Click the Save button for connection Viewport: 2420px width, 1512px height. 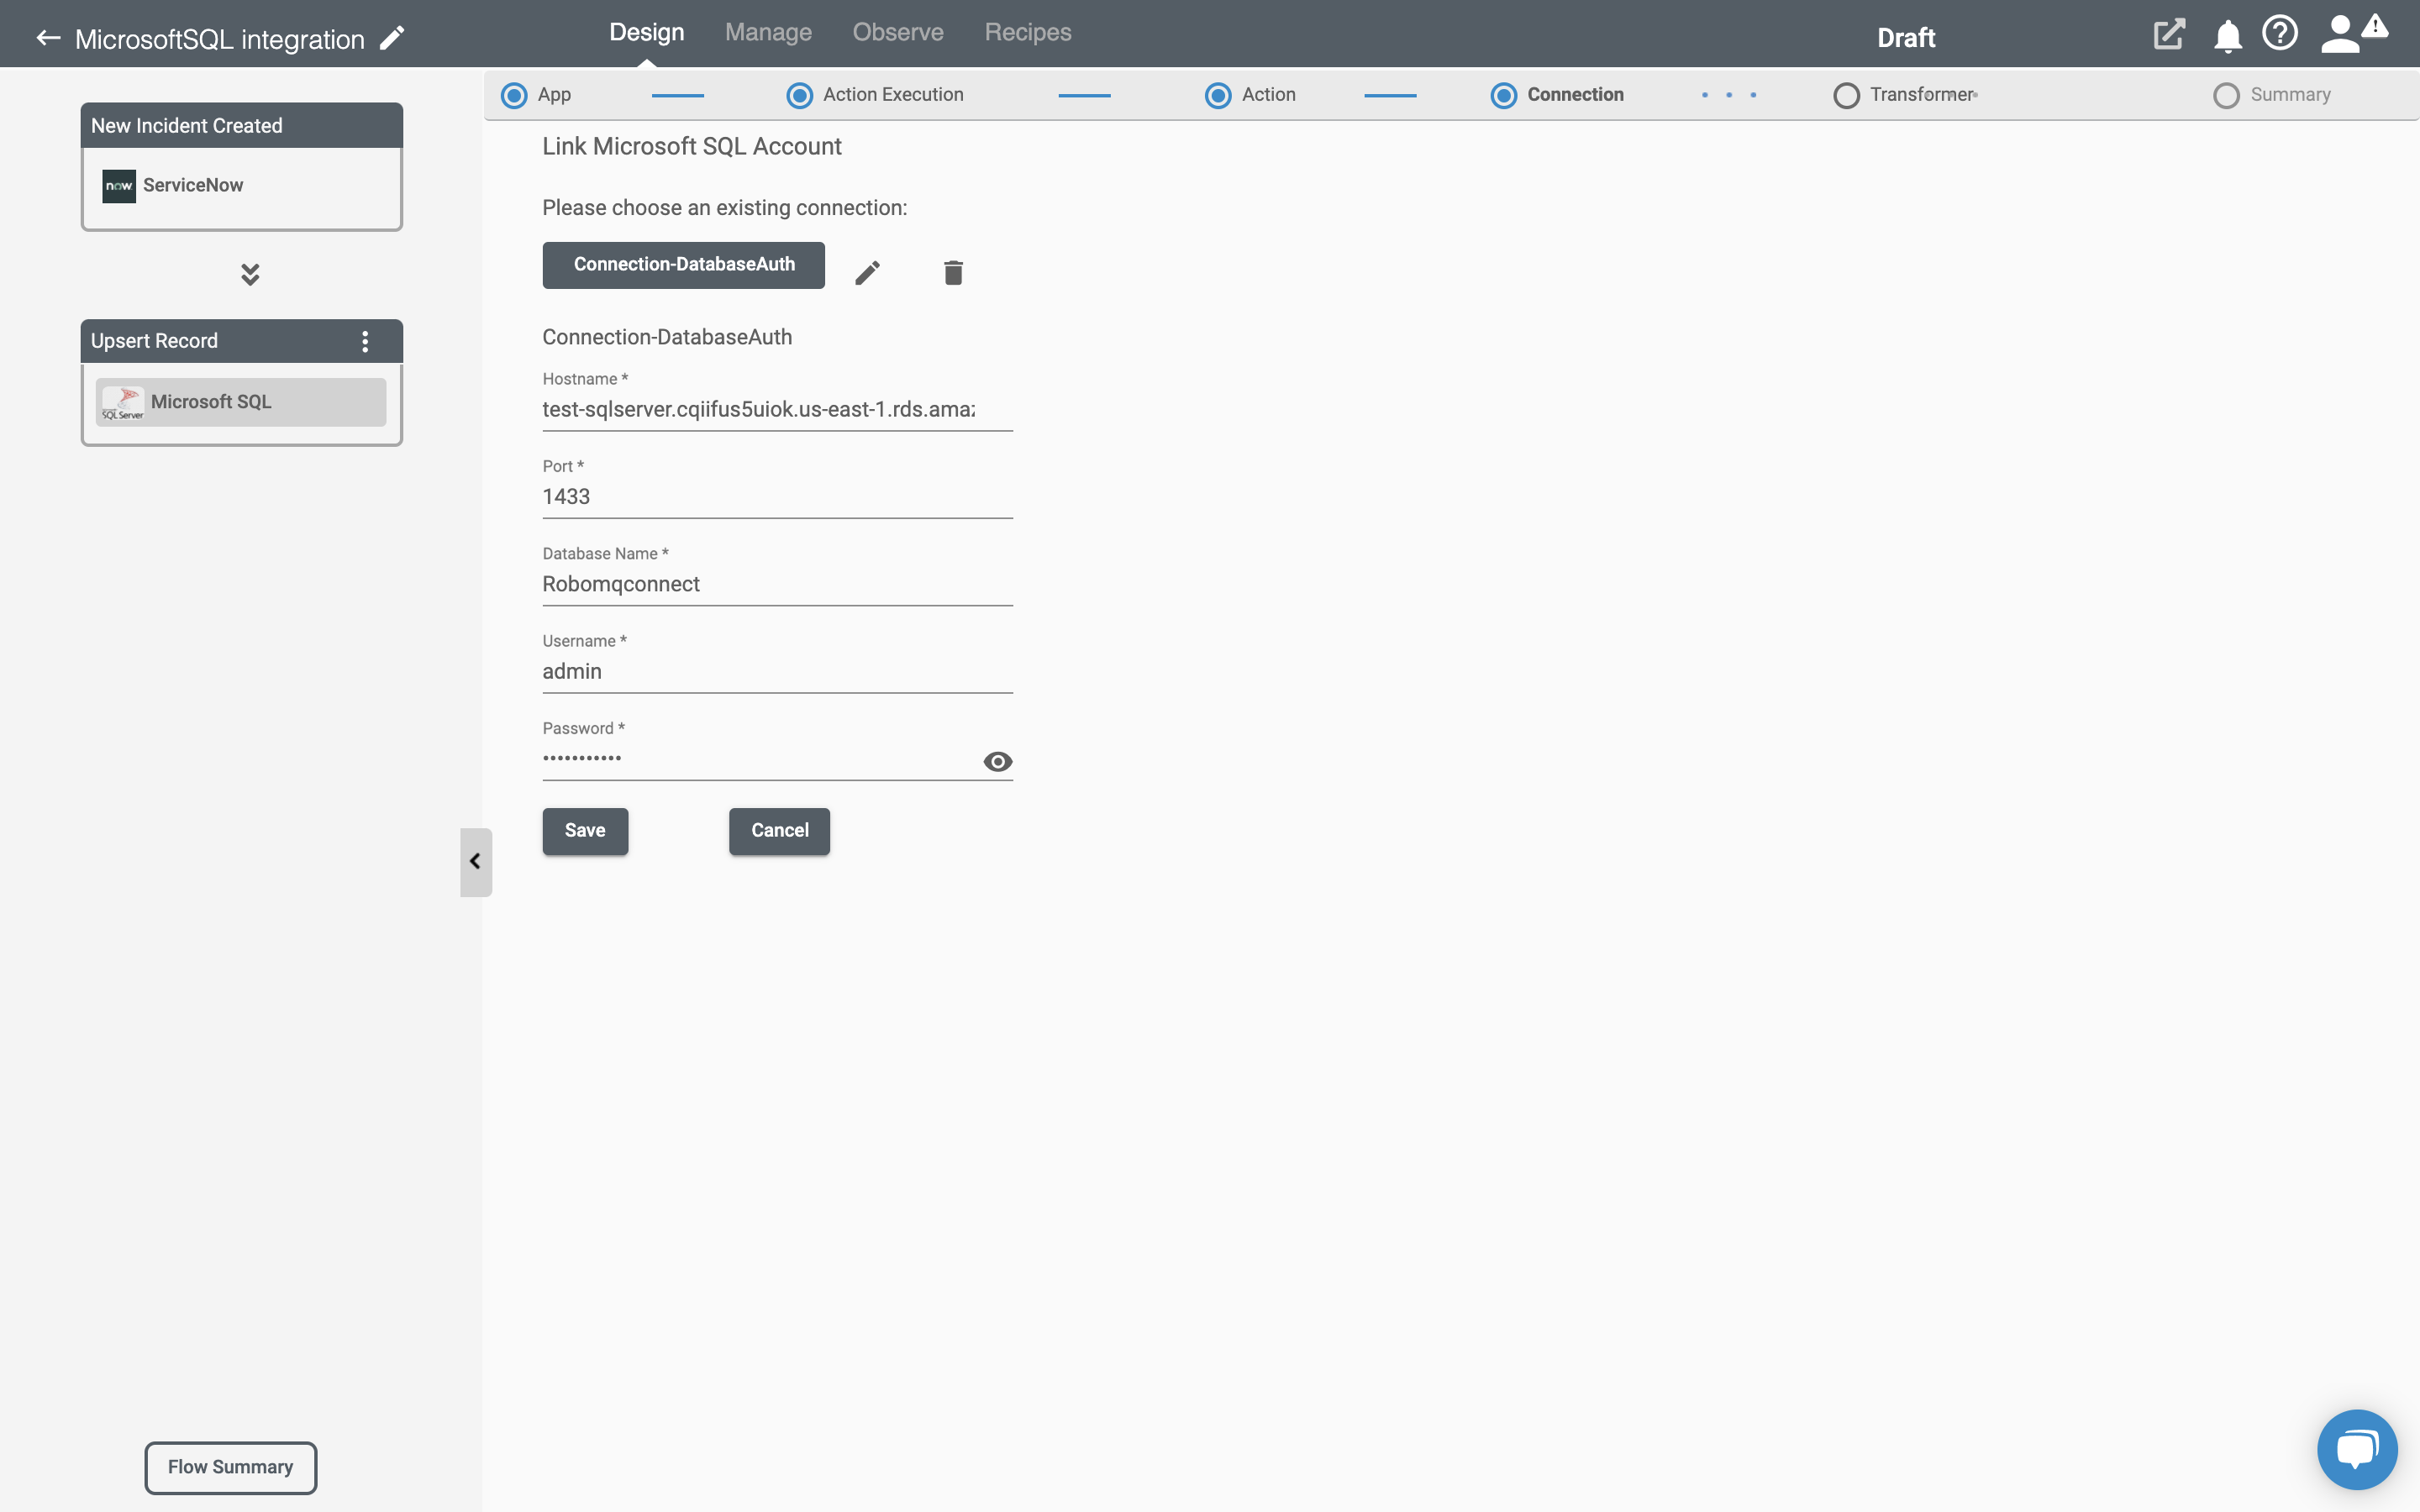point(586,831)
